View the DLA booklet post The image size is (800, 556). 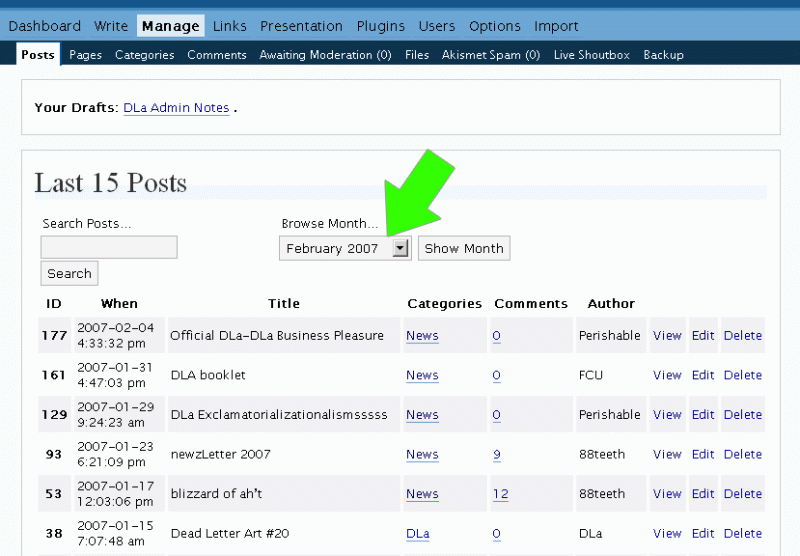tap(667, 375)
